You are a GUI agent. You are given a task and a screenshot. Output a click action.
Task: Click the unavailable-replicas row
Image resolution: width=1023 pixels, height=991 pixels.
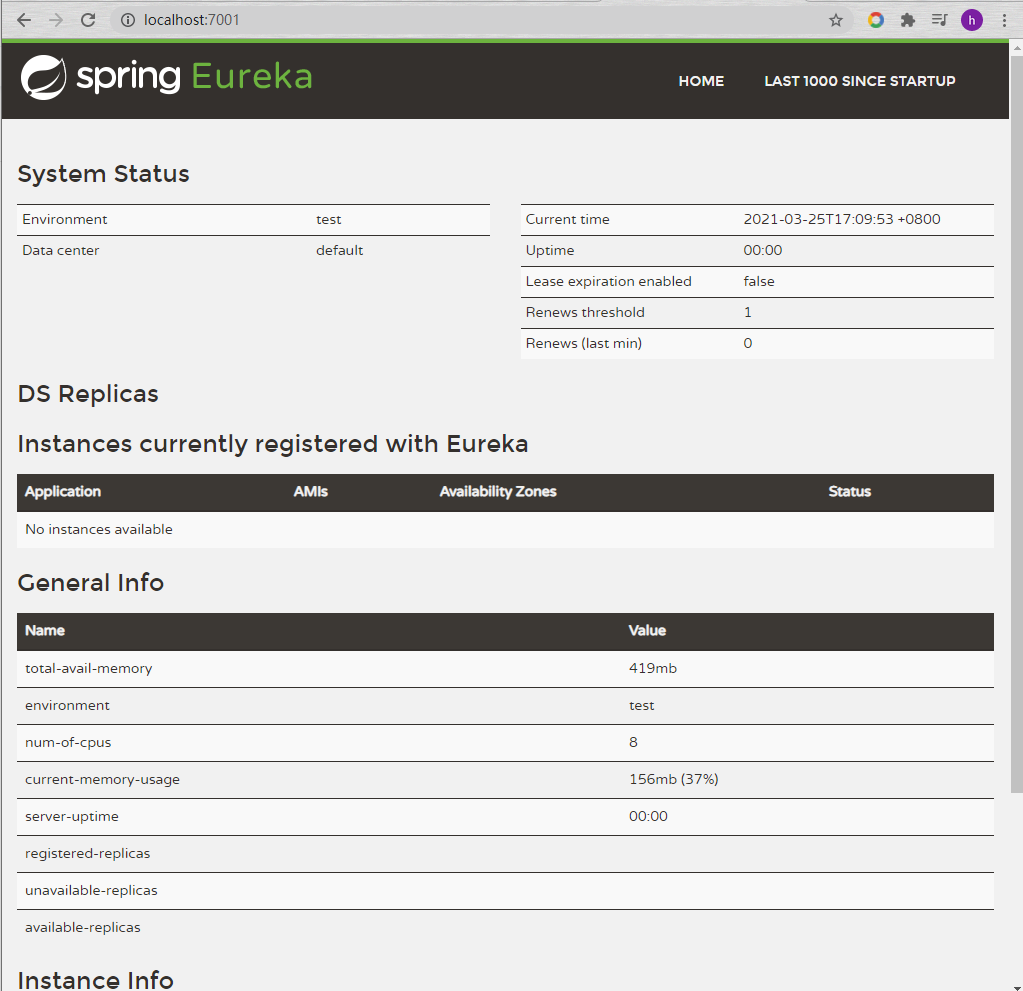[x=505, y=891]
